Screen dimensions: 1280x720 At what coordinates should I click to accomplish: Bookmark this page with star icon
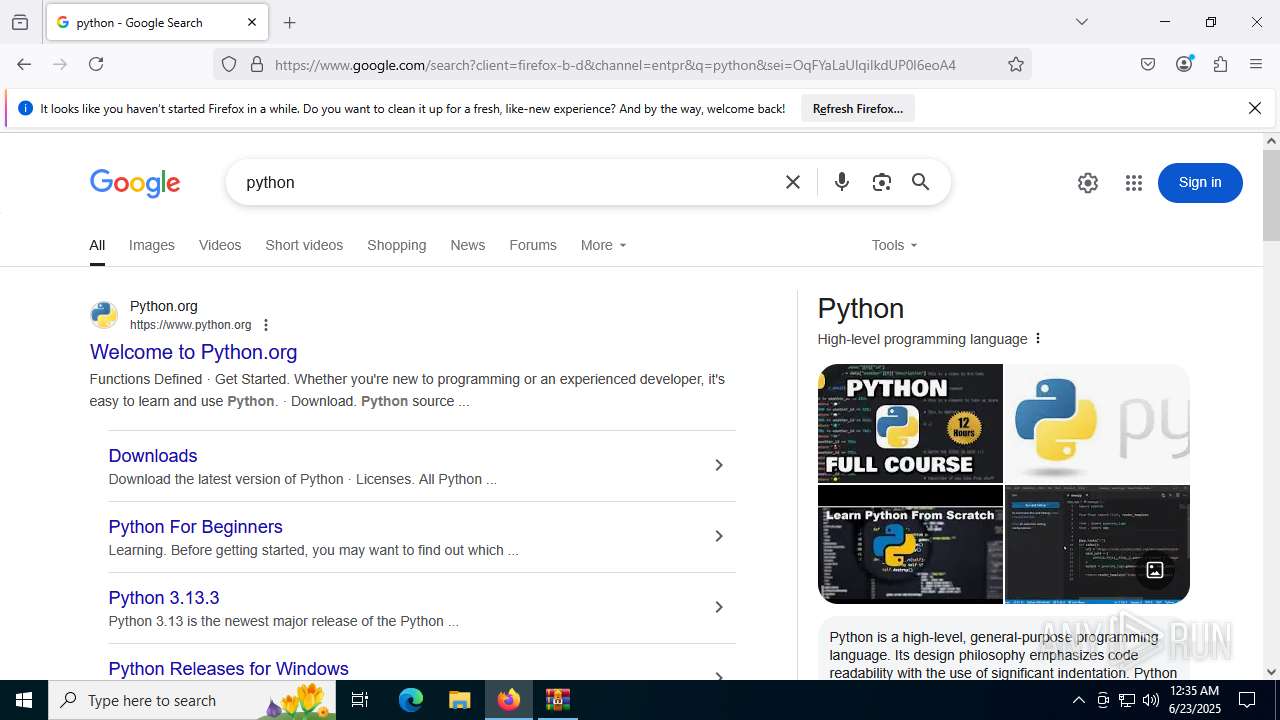point(1016,65)
